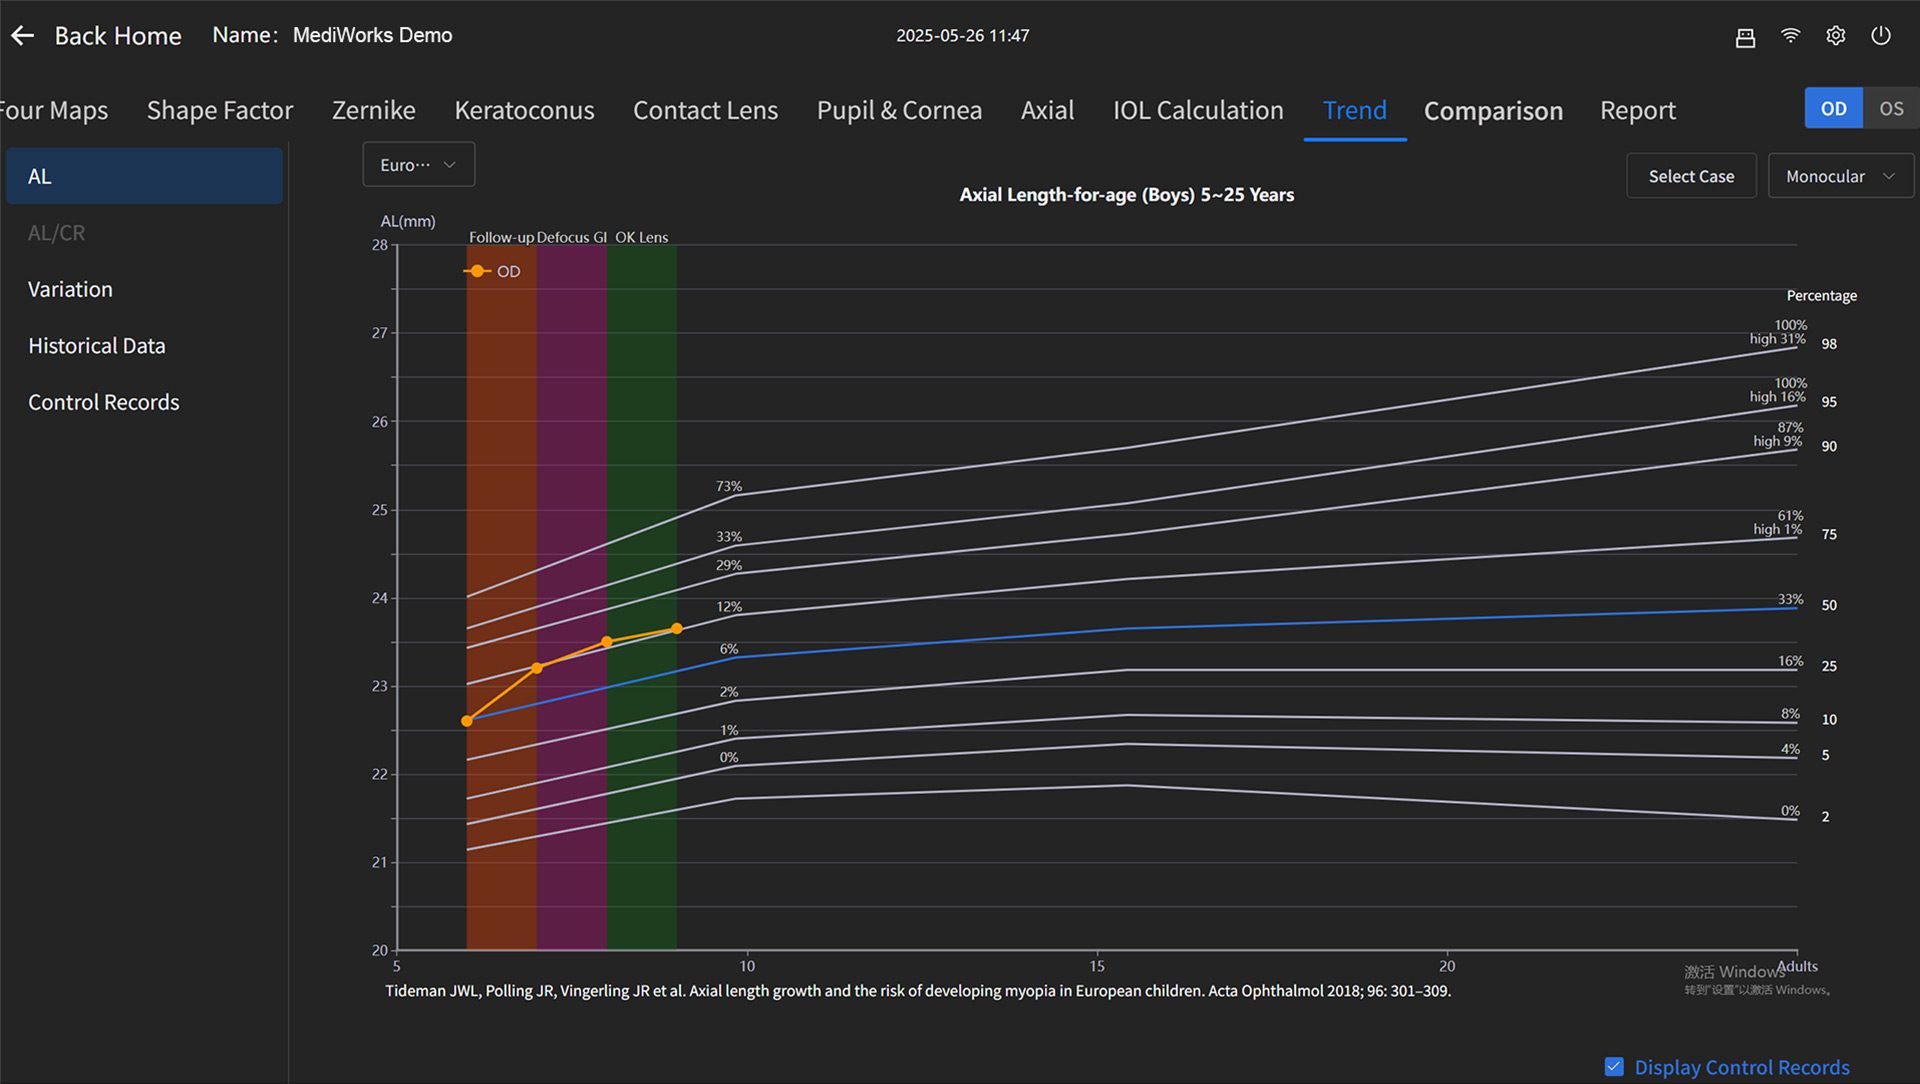Image resolution: width=1920 pixels, height=1084 pixels.
Task: Click the power icon
Action: pyautogui.click(x=1881, y=36)
